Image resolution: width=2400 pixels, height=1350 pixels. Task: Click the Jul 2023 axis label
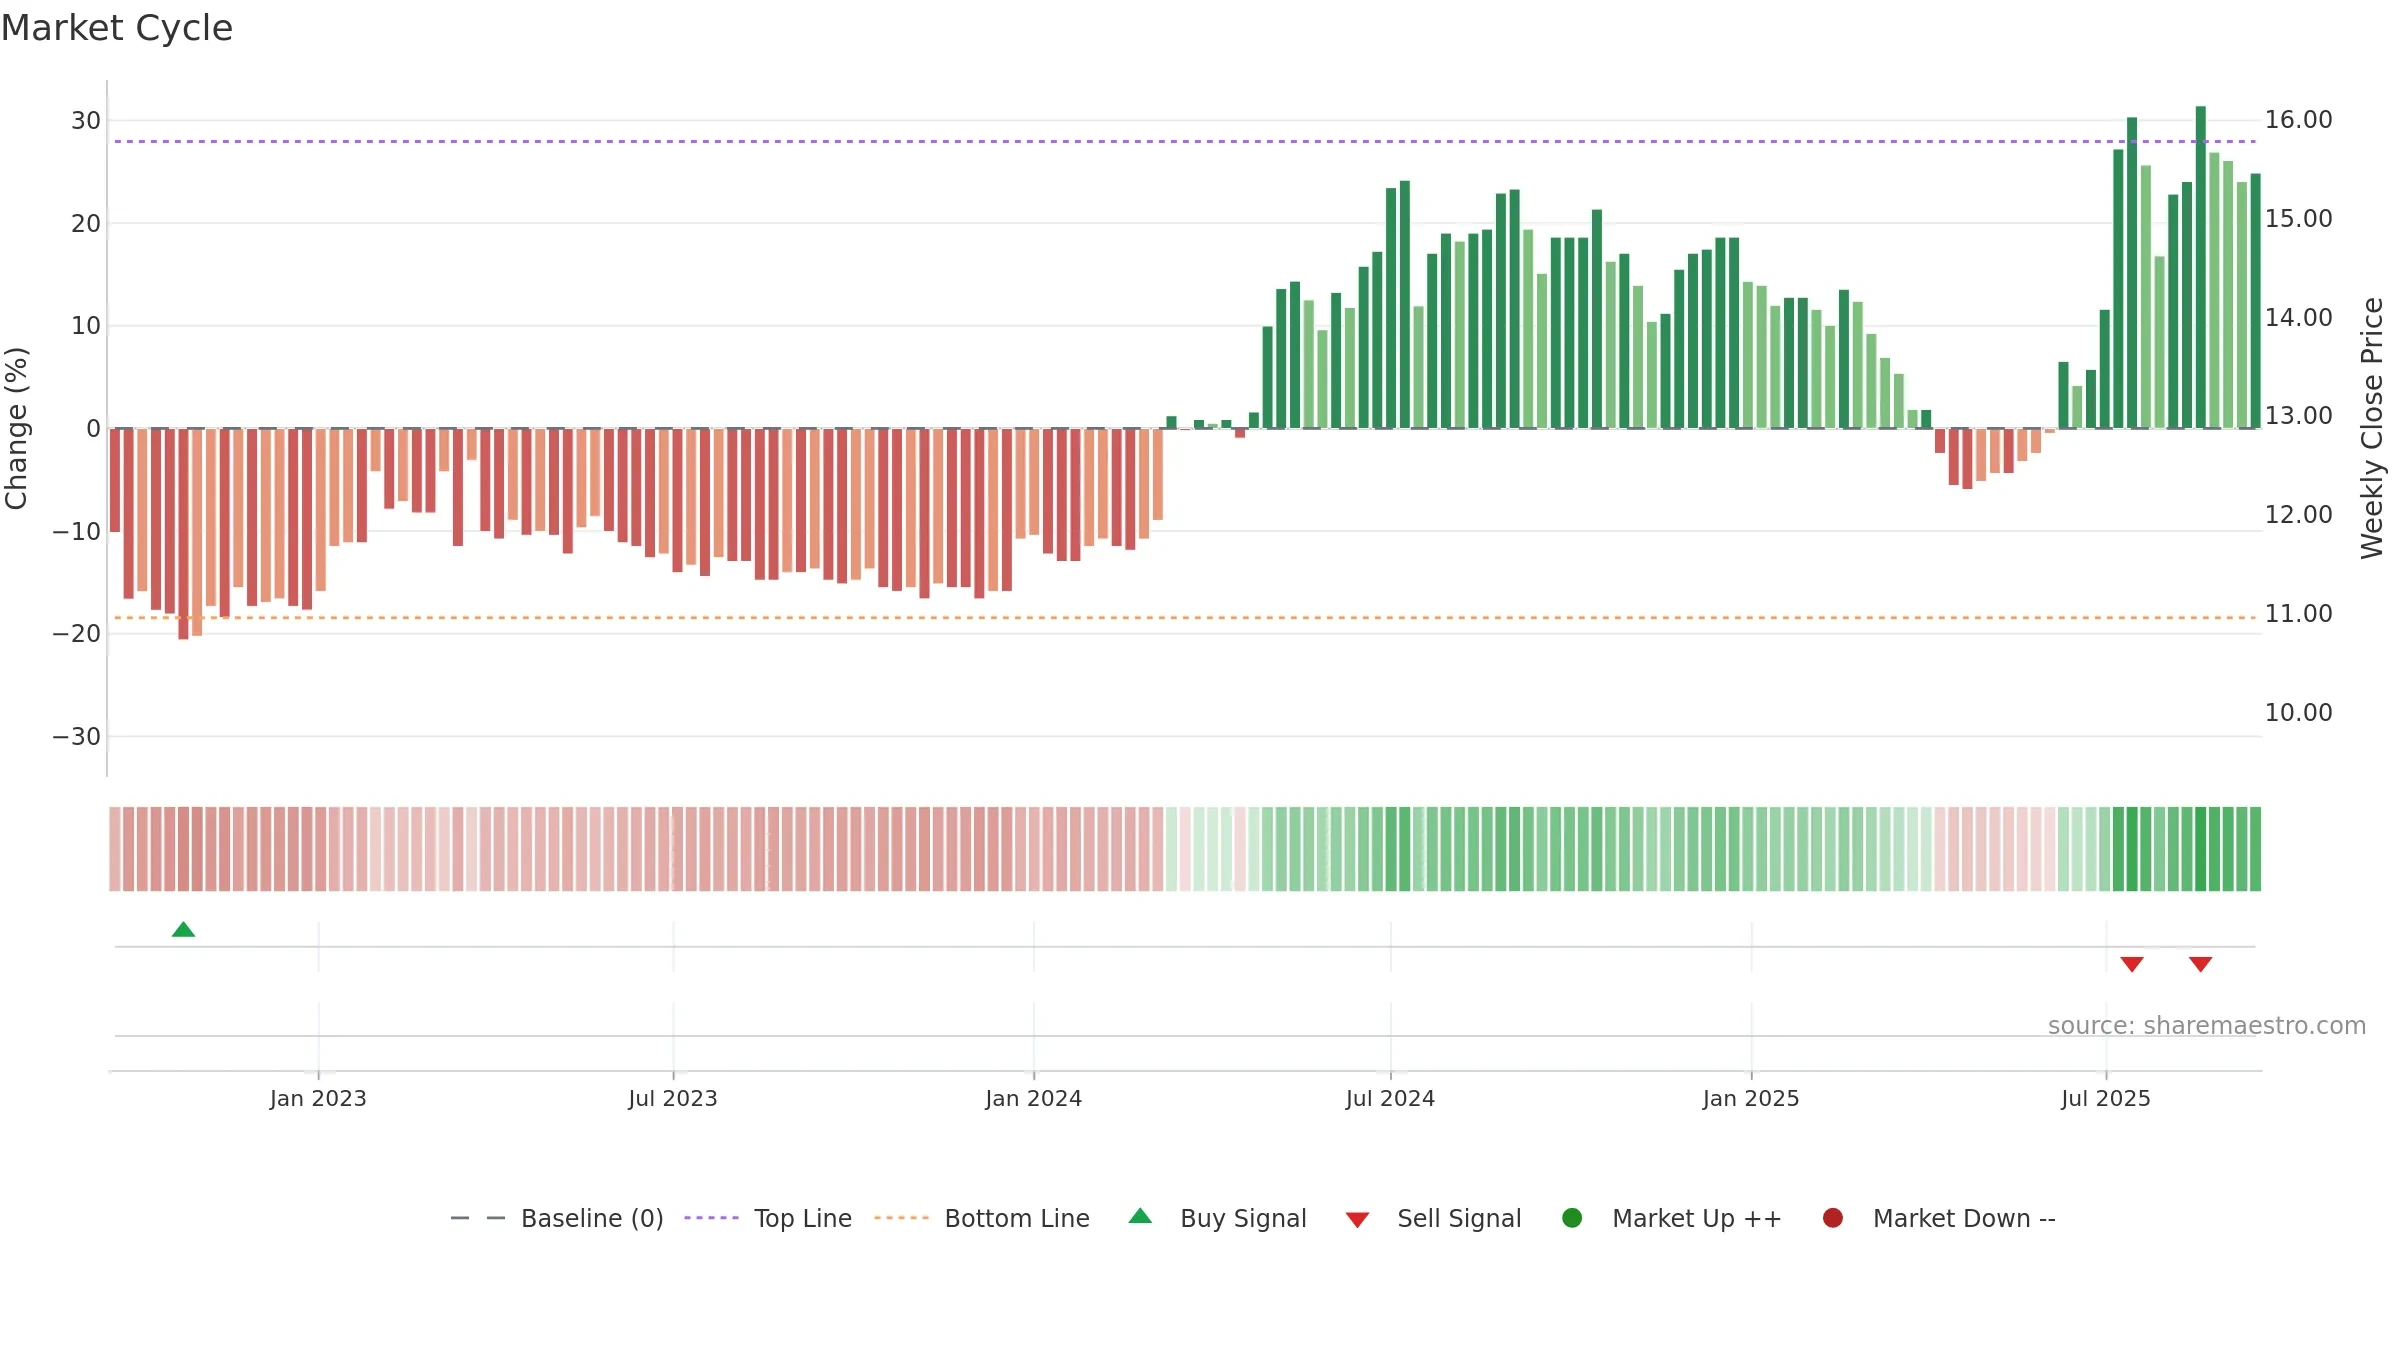673,1099
